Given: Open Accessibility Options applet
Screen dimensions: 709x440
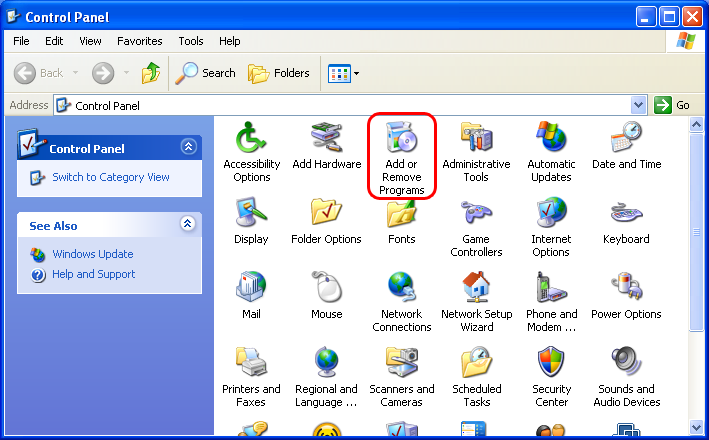Looking at the screenshot, I should point(251,151).
